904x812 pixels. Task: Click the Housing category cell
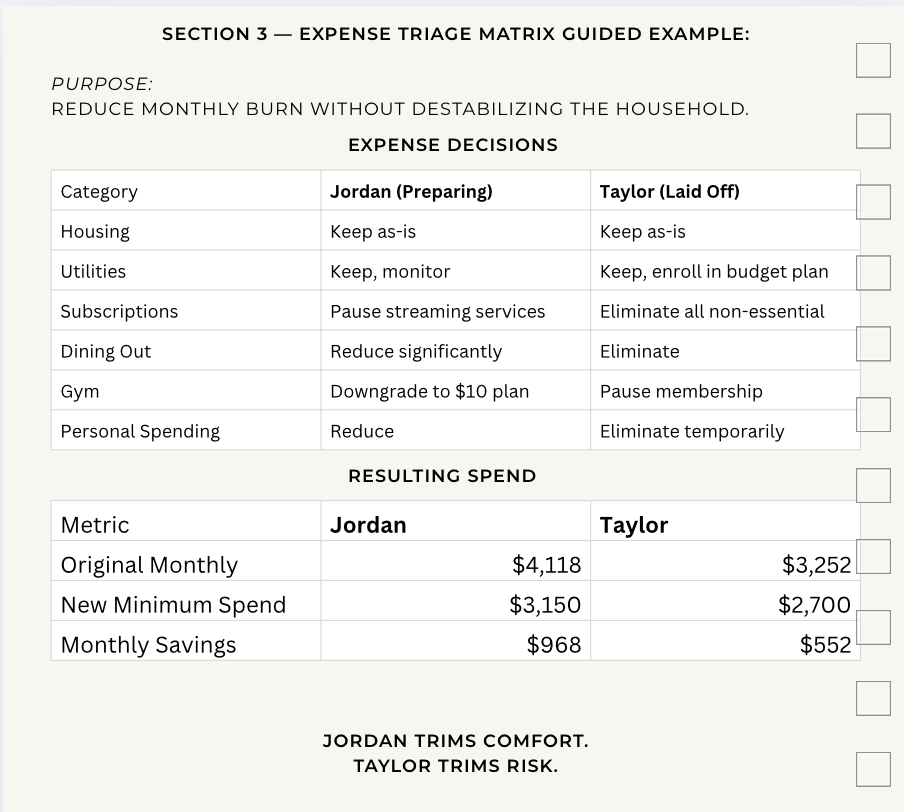[x=186, y=231]
